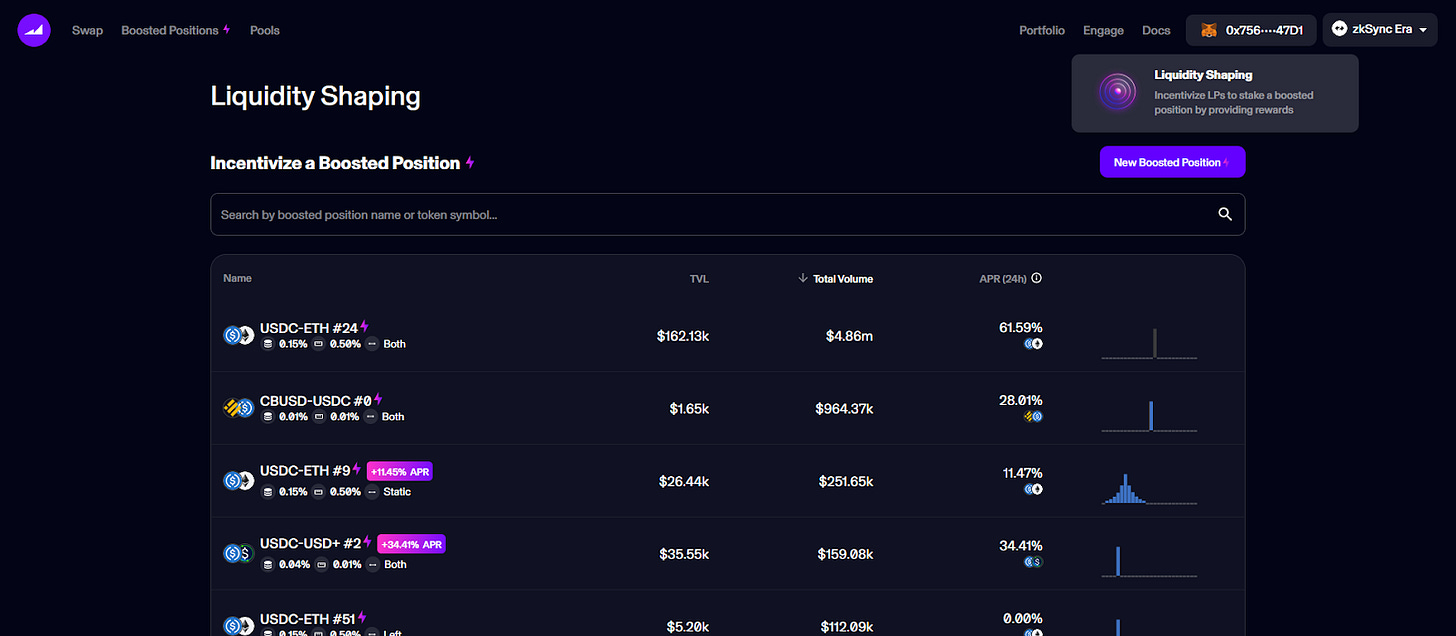
Task: Click the lightning icon after the Incentivize heading
Action: tap(470, 162)
